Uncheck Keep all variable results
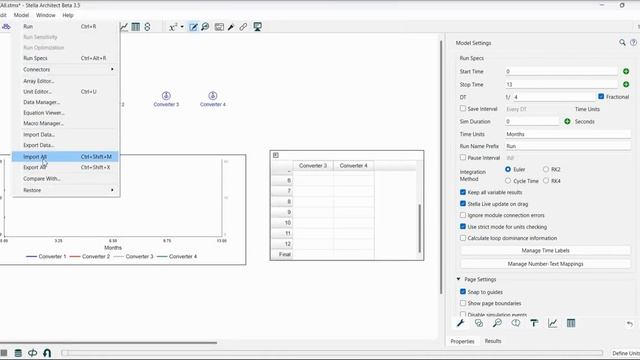 coord(463,192)
